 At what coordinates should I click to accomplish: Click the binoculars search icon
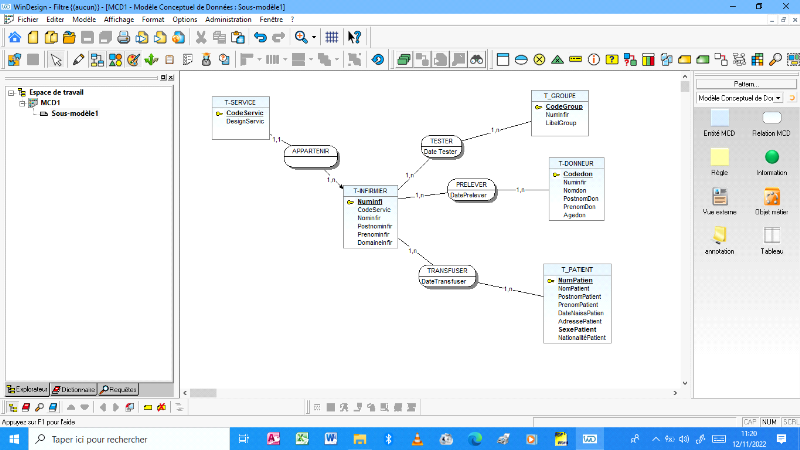(x=478, y=59)
